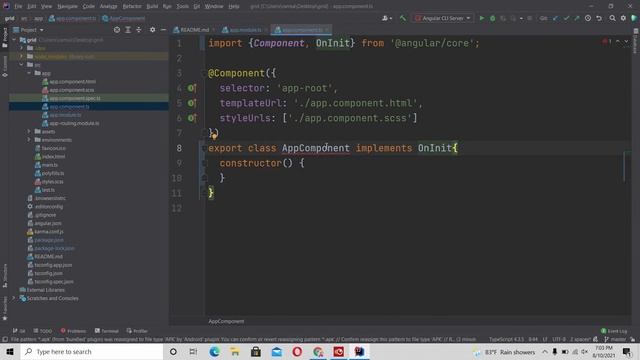640x360 pixels.
Task: Open the Window menu
Action: (x=214, y=7)
